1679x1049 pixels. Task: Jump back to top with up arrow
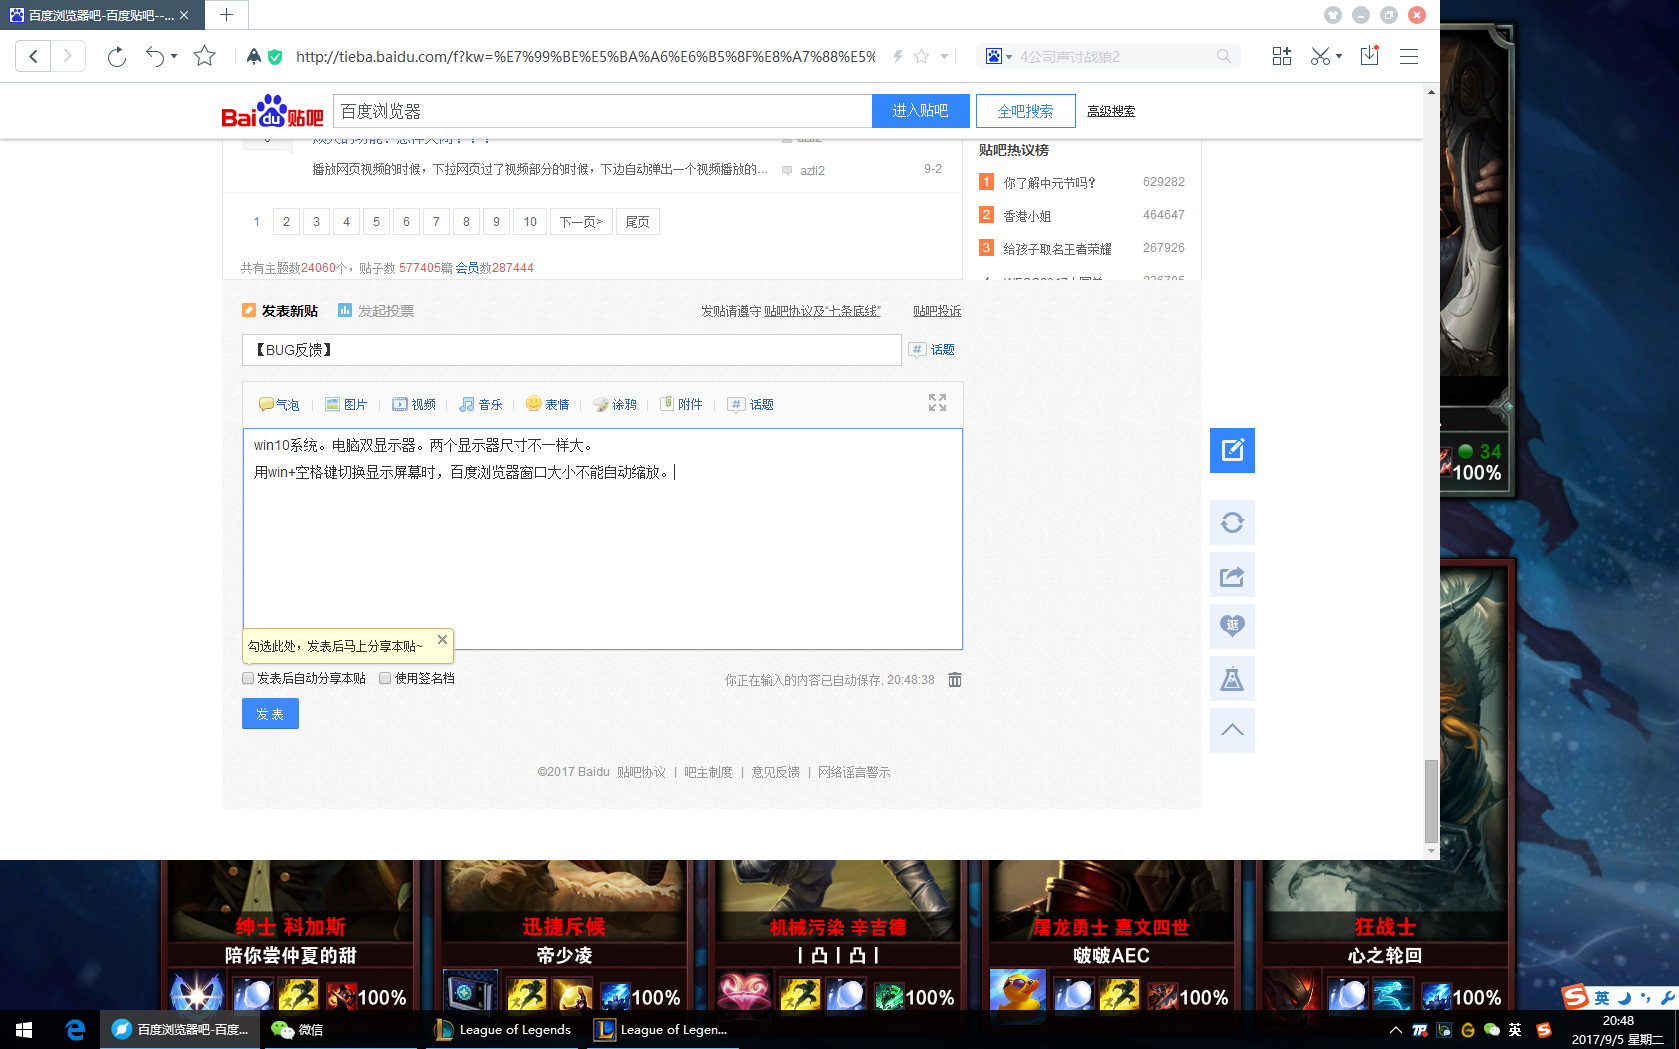[1232, 730]
